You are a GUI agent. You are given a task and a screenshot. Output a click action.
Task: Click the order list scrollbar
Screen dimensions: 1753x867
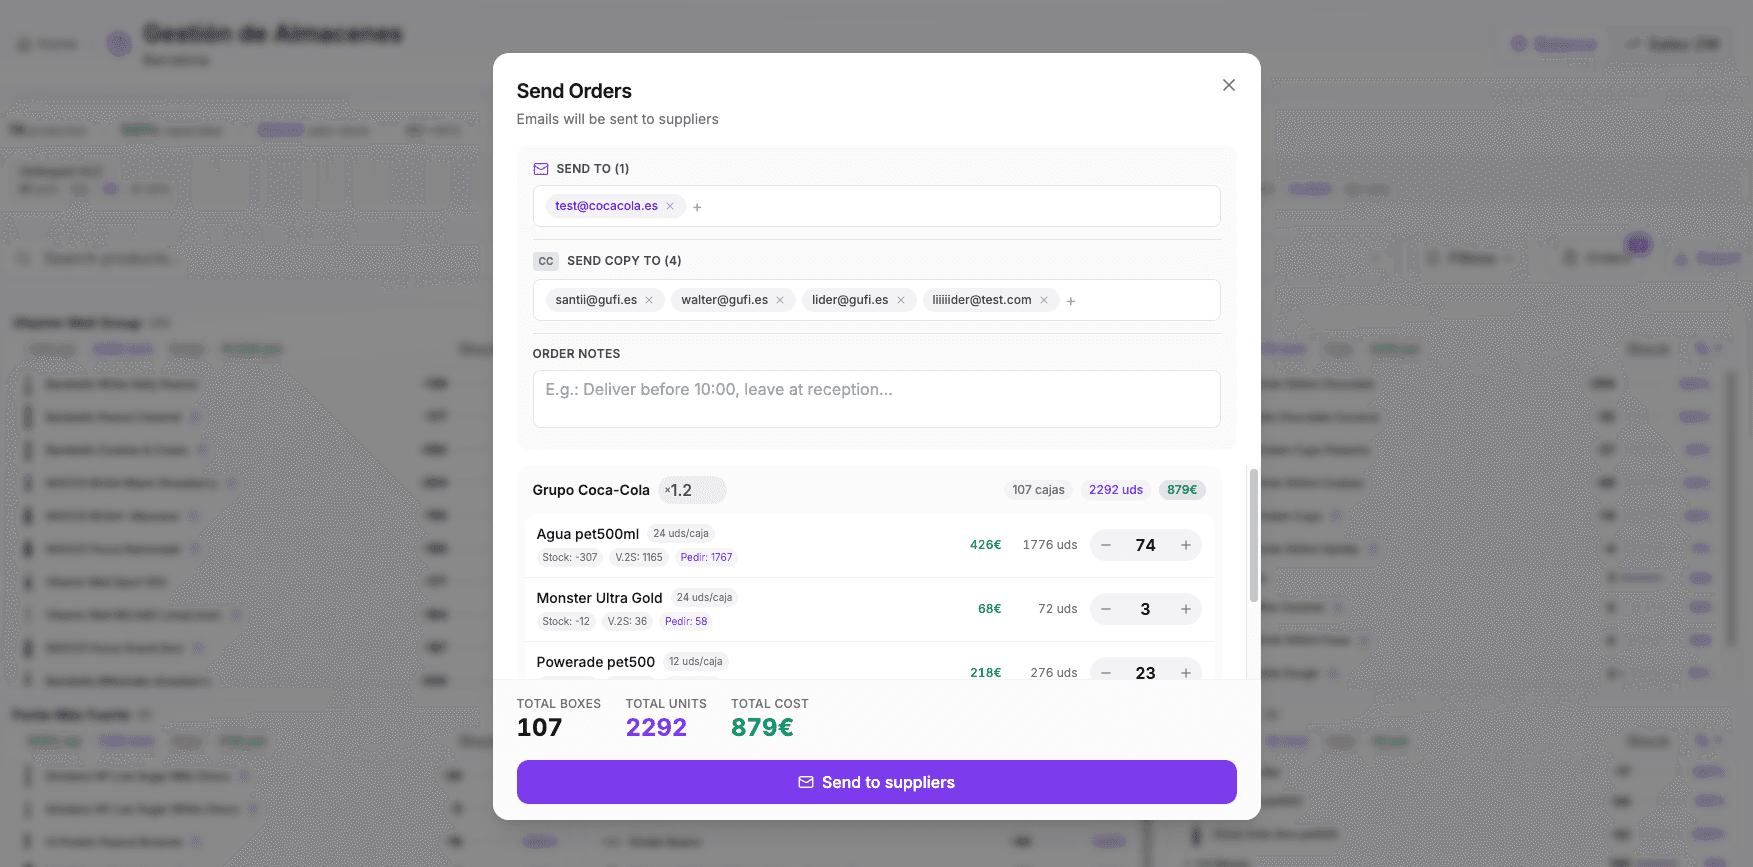click(x=1253, y=535)
